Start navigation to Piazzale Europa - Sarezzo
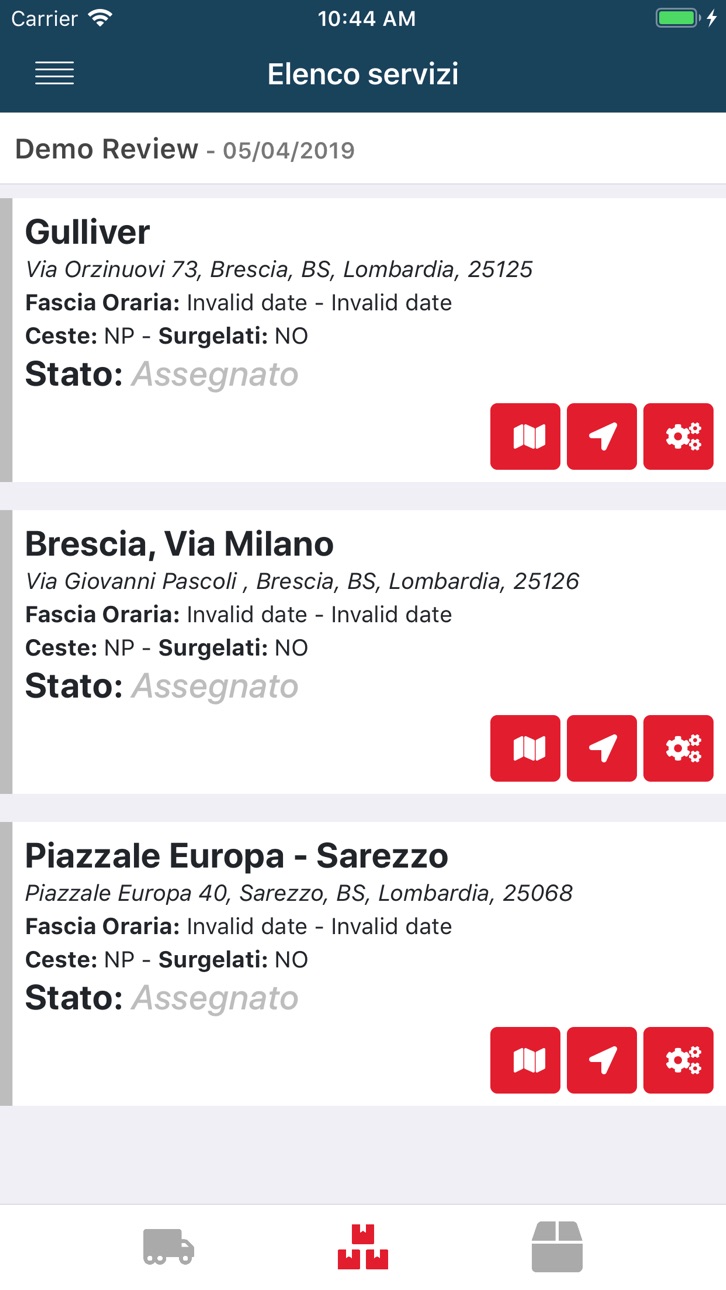Viewport: 726px width, 1290px height. 602,1060
